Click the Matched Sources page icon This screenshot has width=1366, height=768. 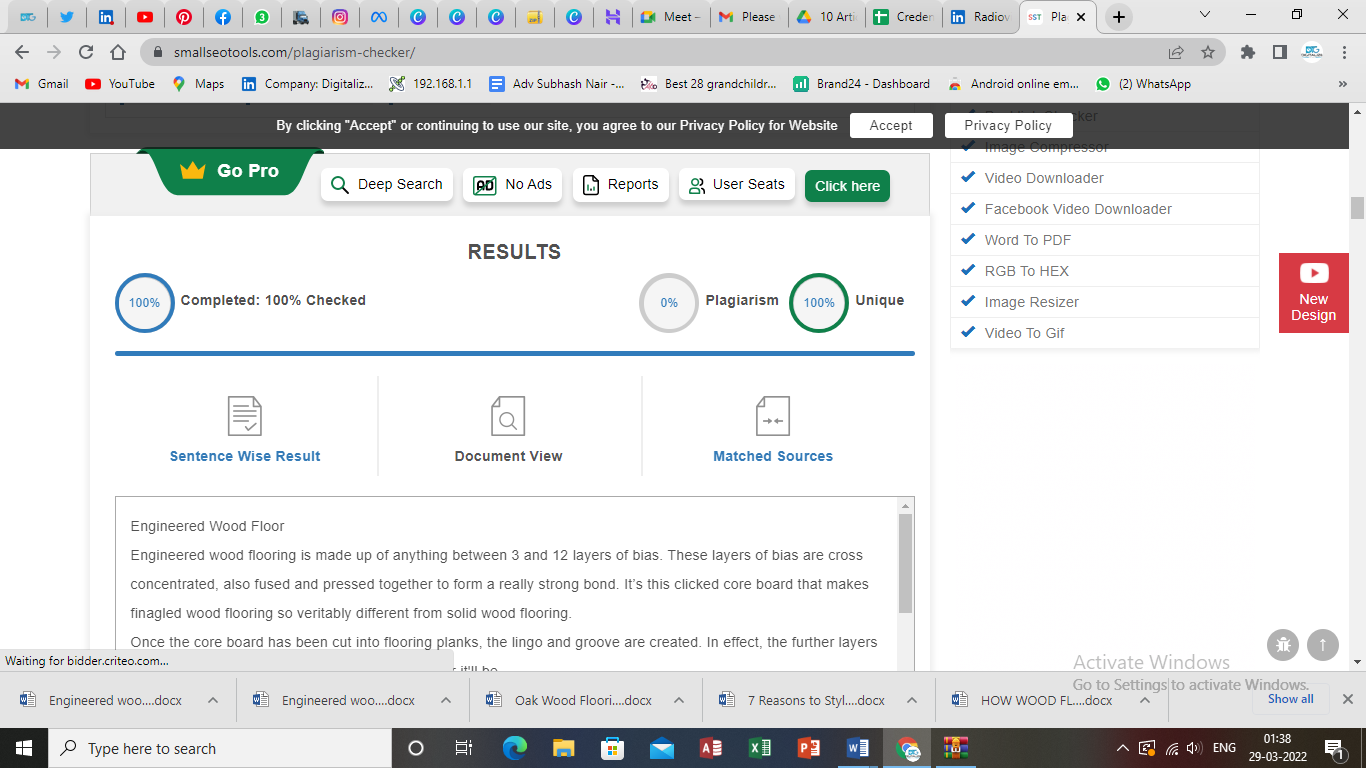(x=772, y=416)
